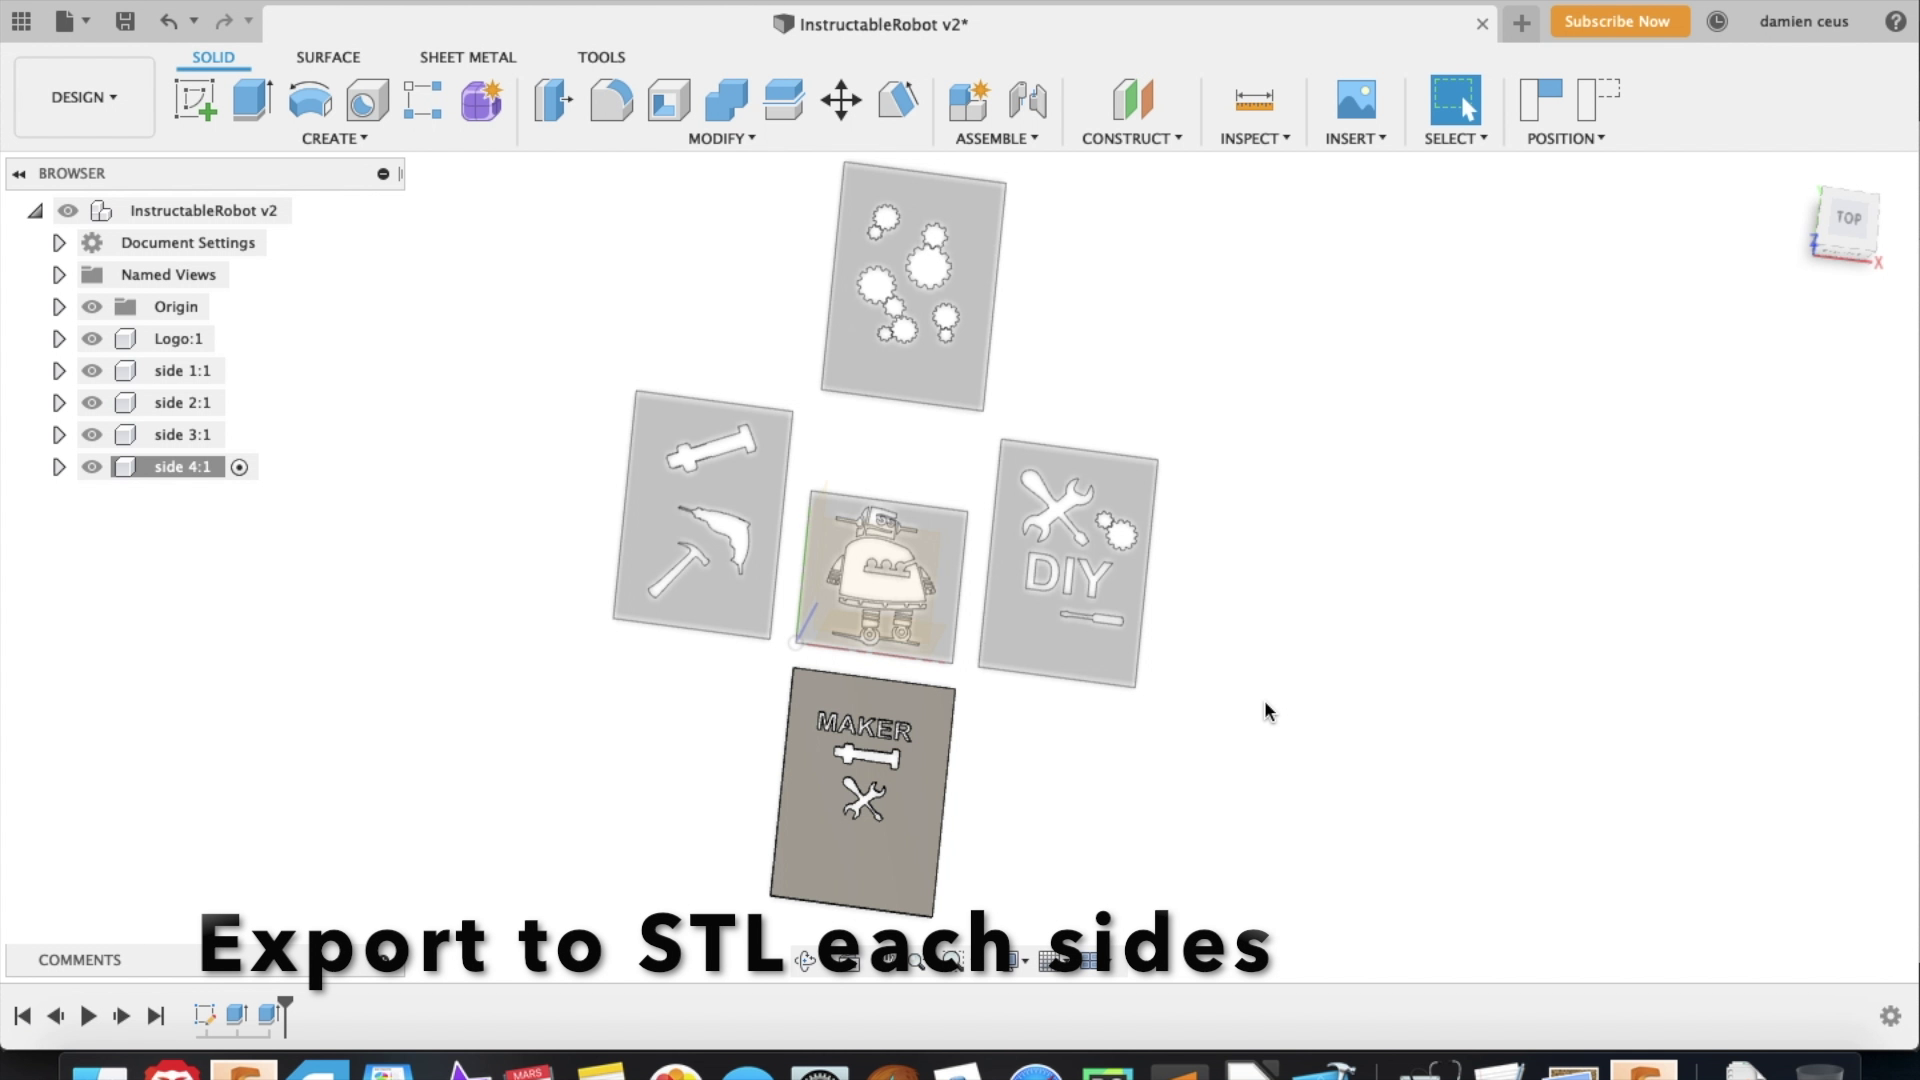Activate side 4:1 radio button

[x=239, y=467]
